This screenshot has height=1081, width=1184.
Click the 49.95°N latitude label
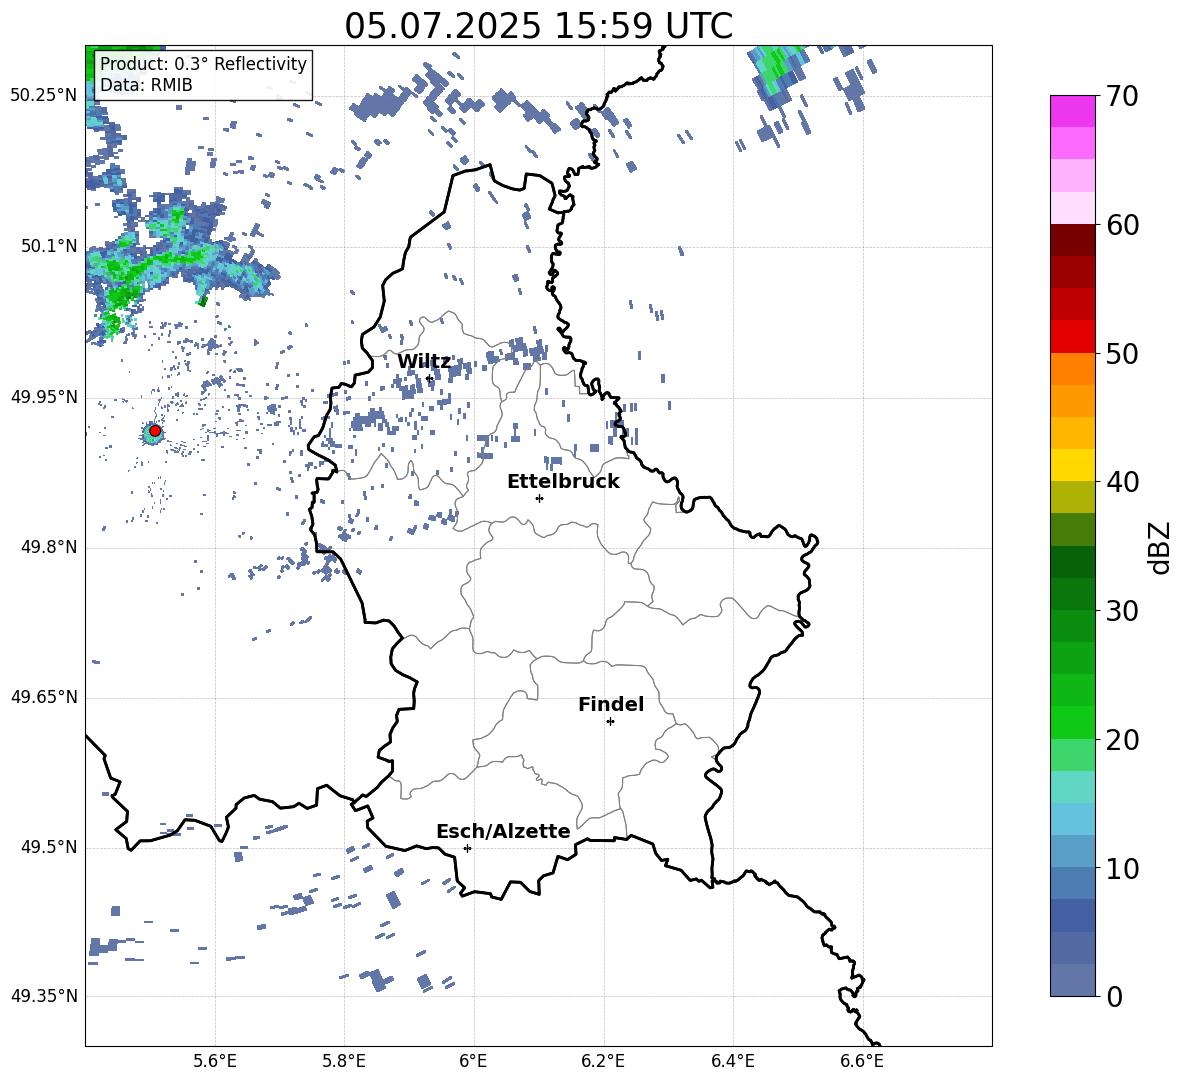pos(44,397)
